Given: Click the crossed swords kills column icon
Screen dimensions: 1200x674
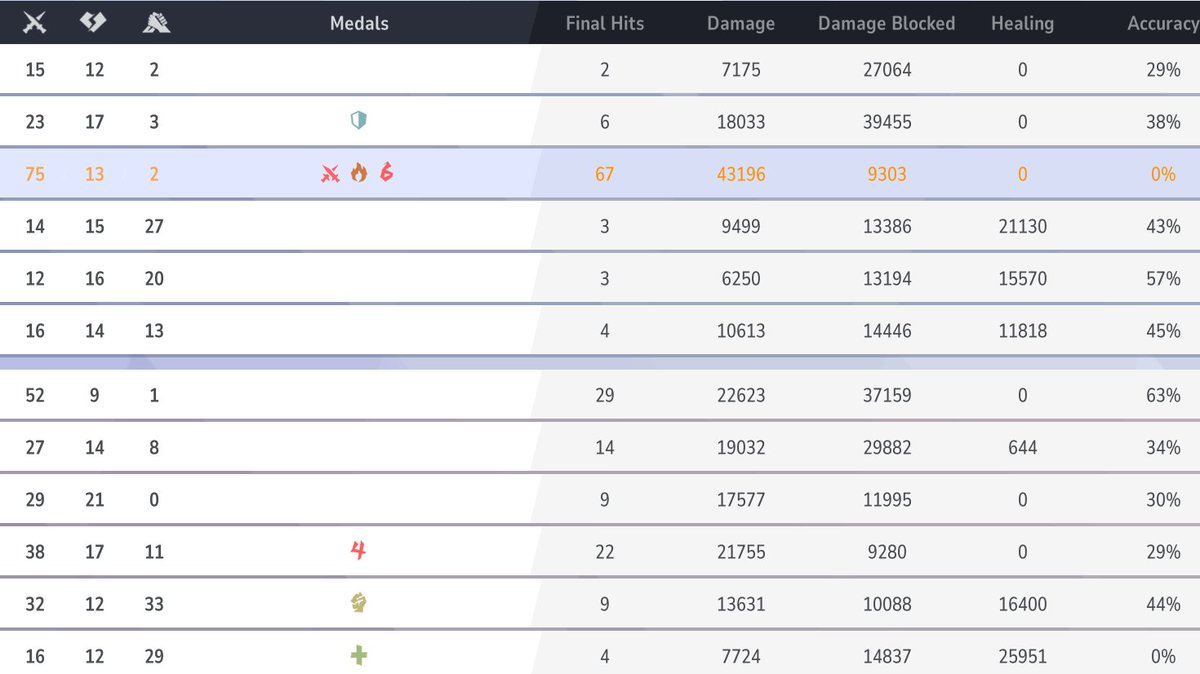Looking at the screenshot, I should click(34, 22).
